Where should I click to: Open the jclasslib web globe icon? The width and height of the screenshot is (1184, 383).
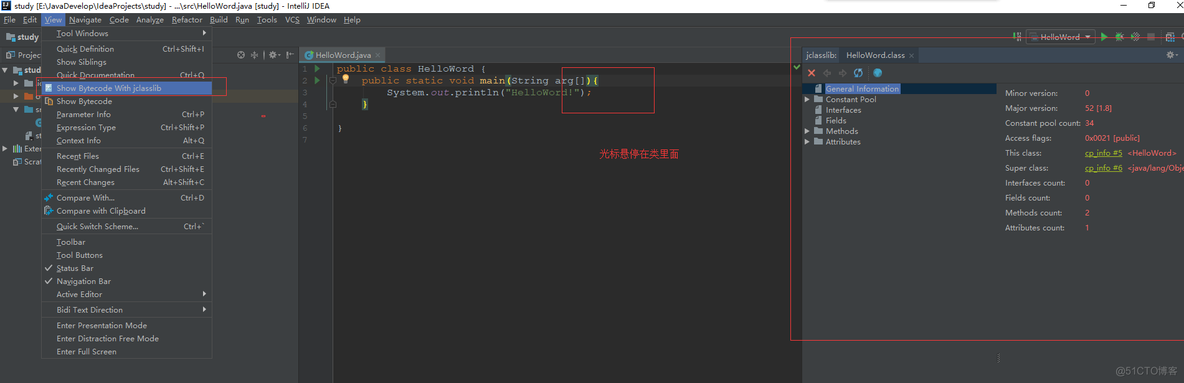(x=877, y=73)
